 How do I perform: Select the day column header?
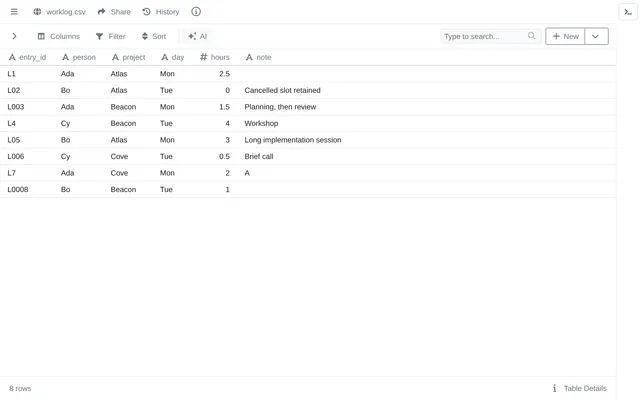pos(173,58)
